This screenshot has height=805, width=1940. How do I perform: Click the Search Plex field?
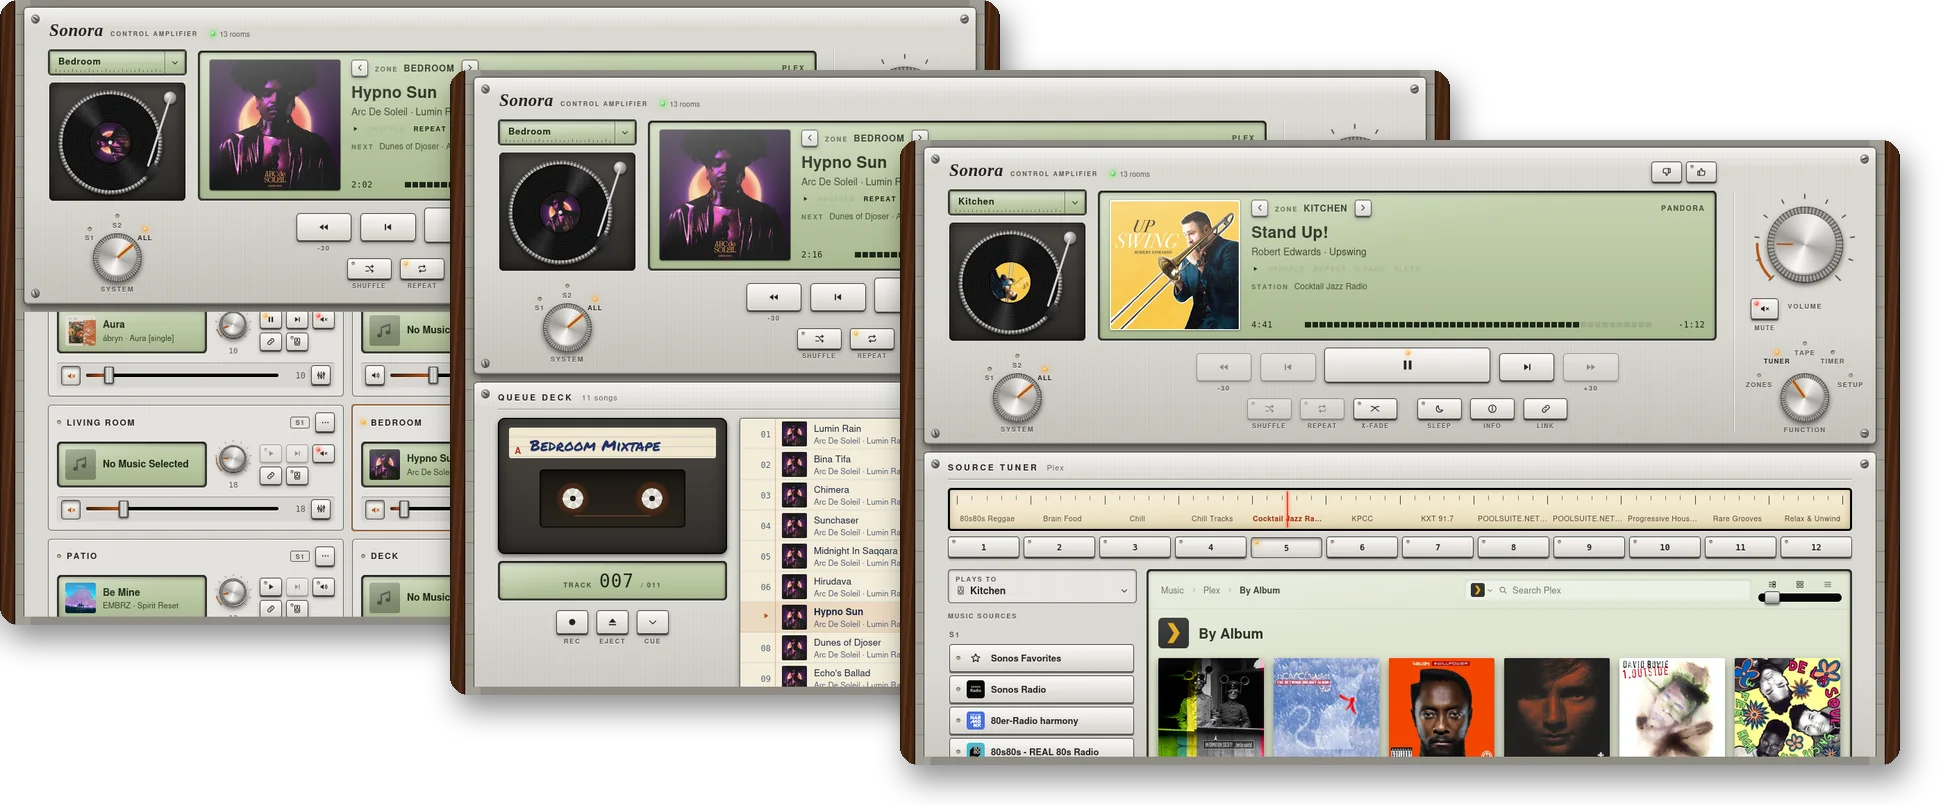click(1625, 590)
